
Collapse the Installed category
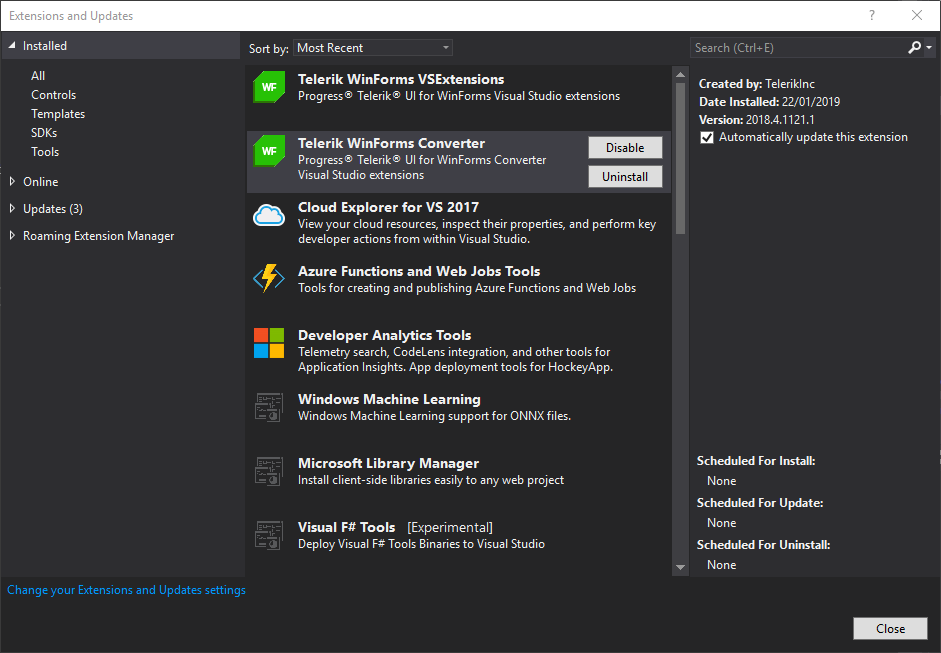tap(12, 46)
